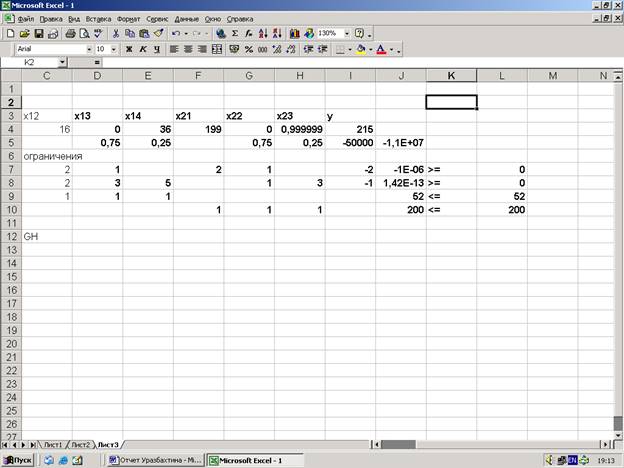Toggle italic formatting
This screenshot has width=624, height=468.
point(142,48)
